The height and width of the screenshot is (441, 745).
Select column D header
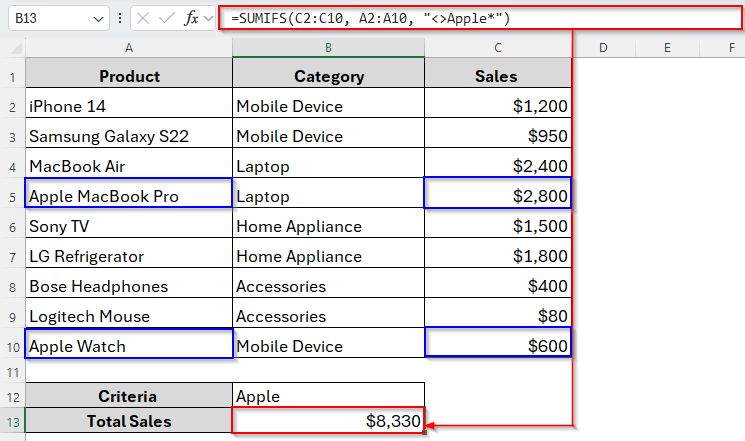tap(604, 47)
